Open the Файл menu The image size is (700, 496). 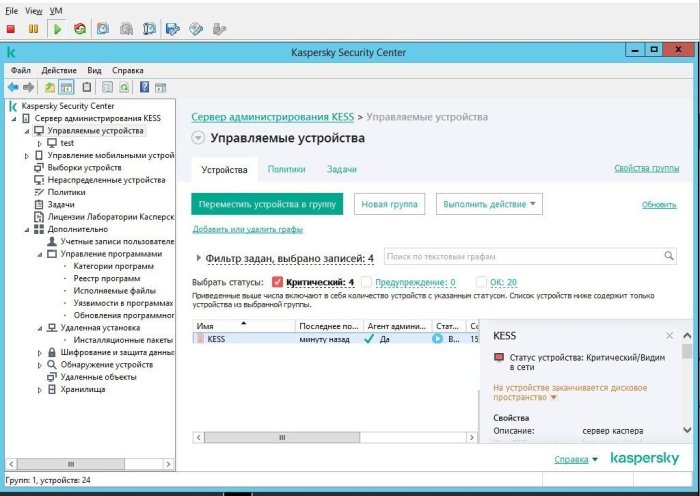click(21, 71)
